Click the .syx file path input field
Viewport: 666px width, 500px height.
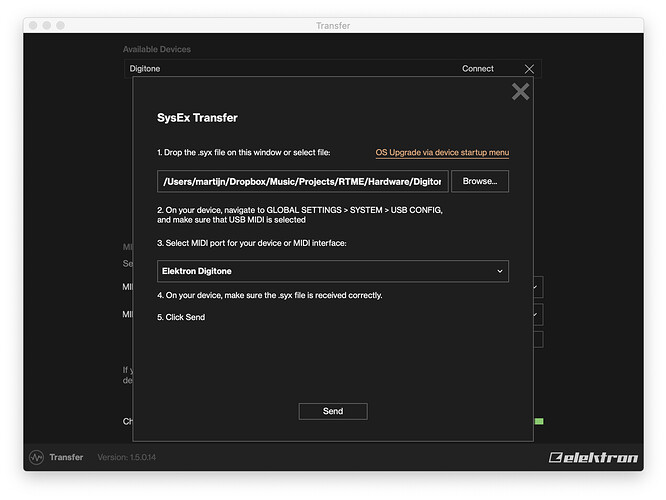pyautogui.click(x=302, y=182)
